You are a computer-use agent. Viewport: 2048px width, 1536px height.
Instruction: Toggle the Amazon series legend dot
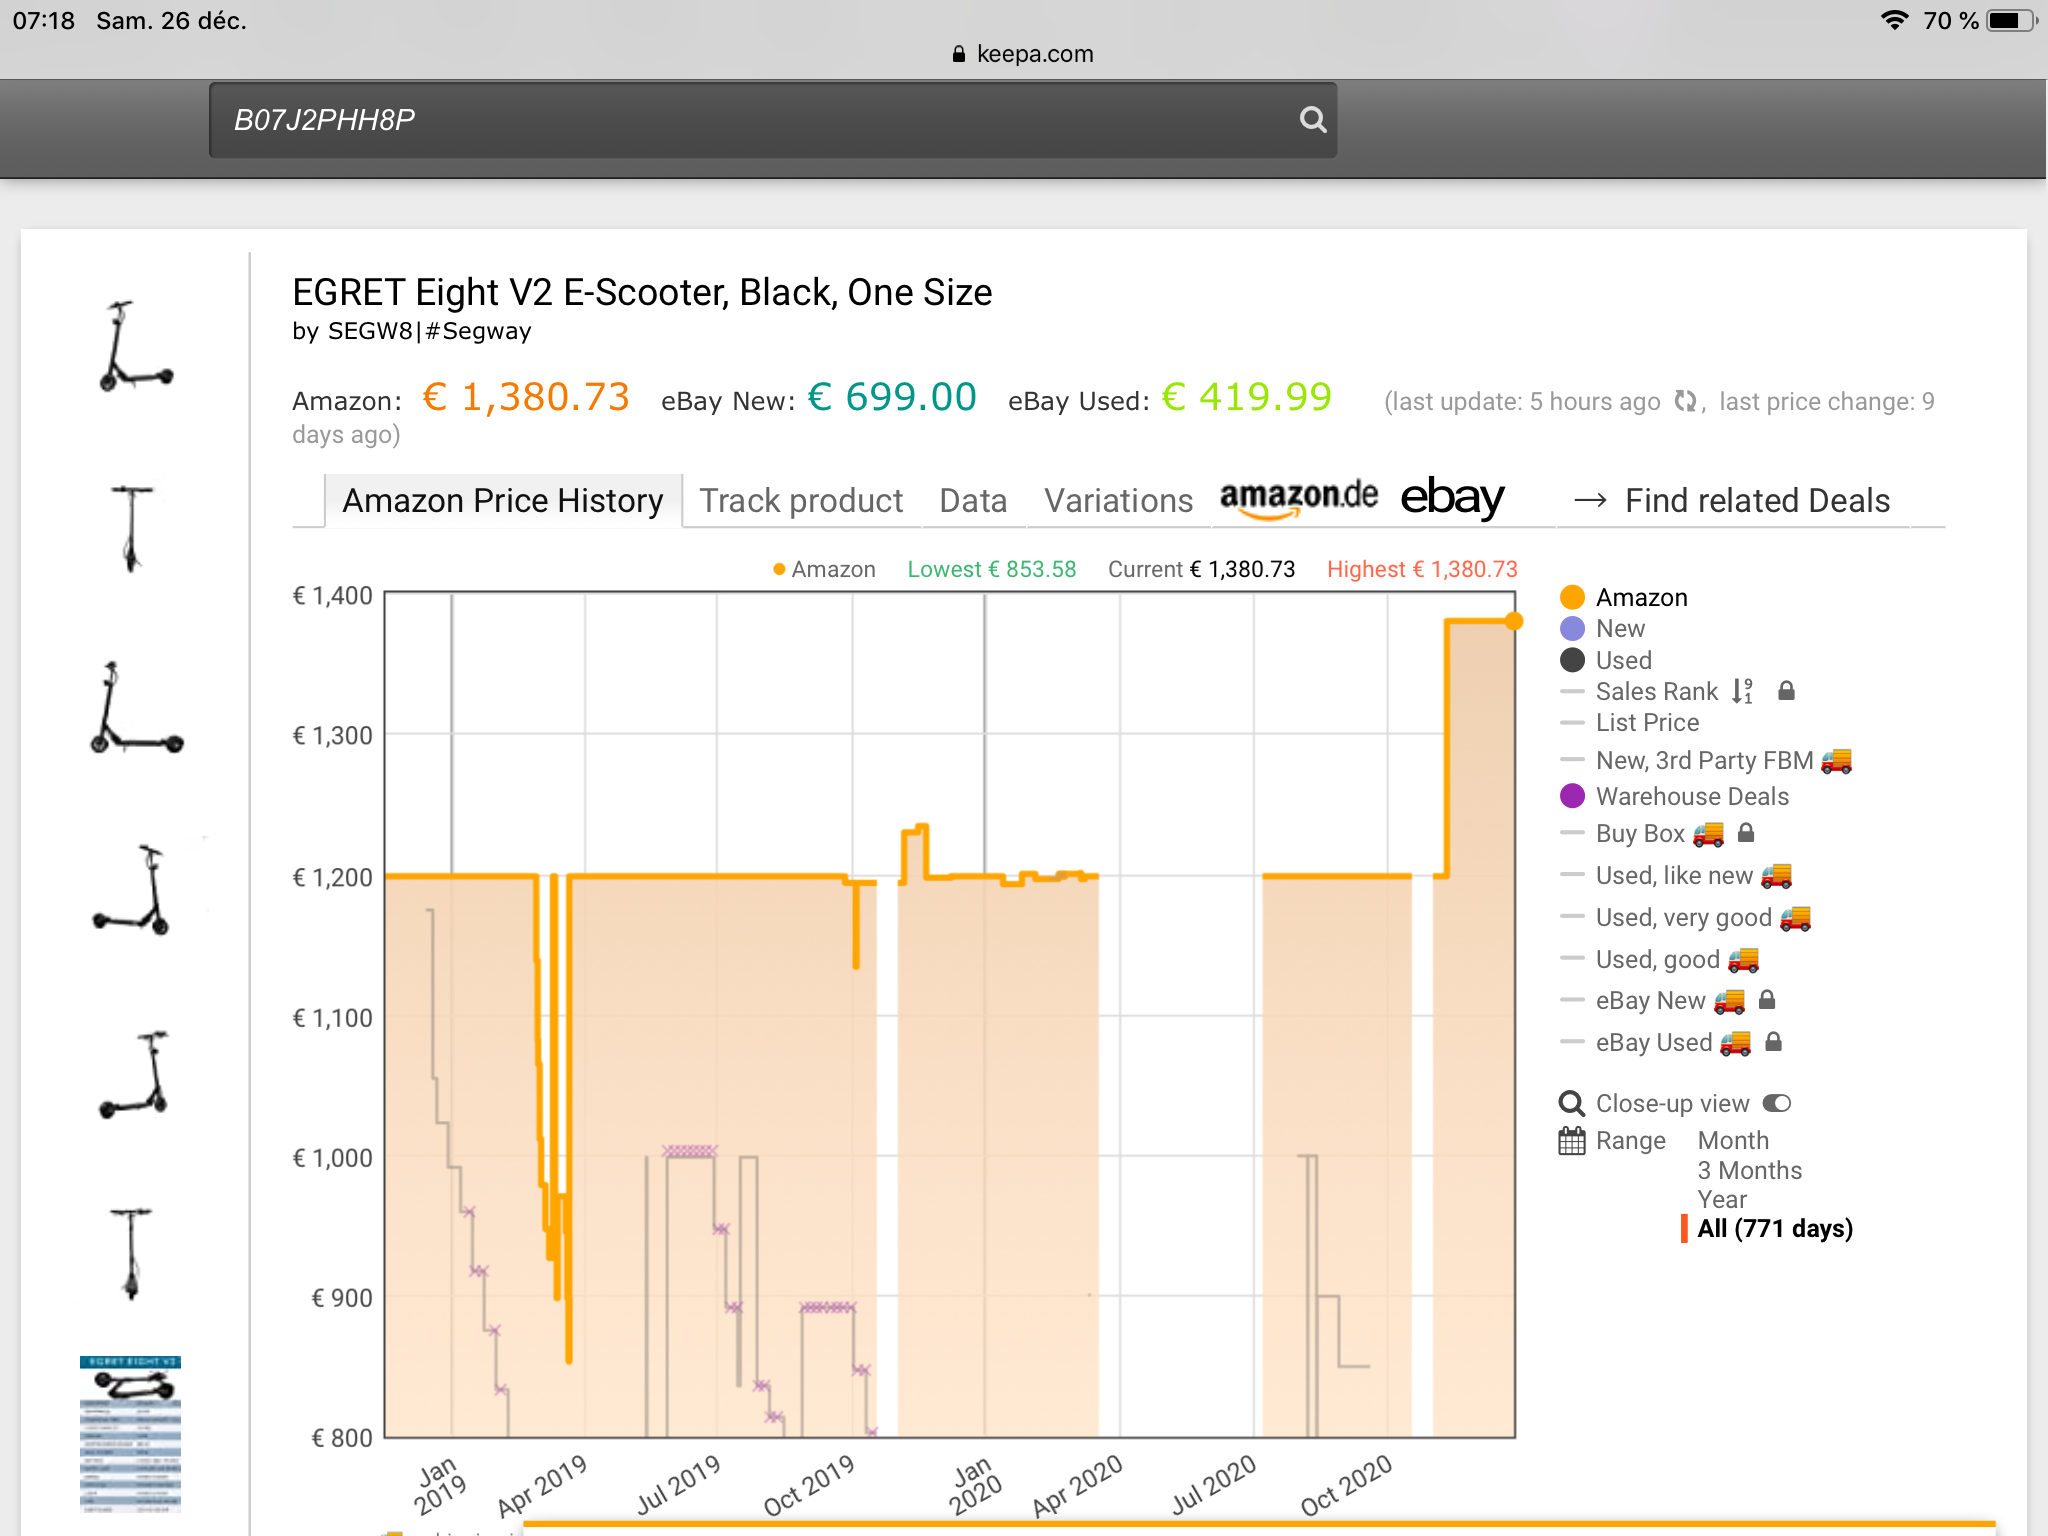click(1572, 597)
